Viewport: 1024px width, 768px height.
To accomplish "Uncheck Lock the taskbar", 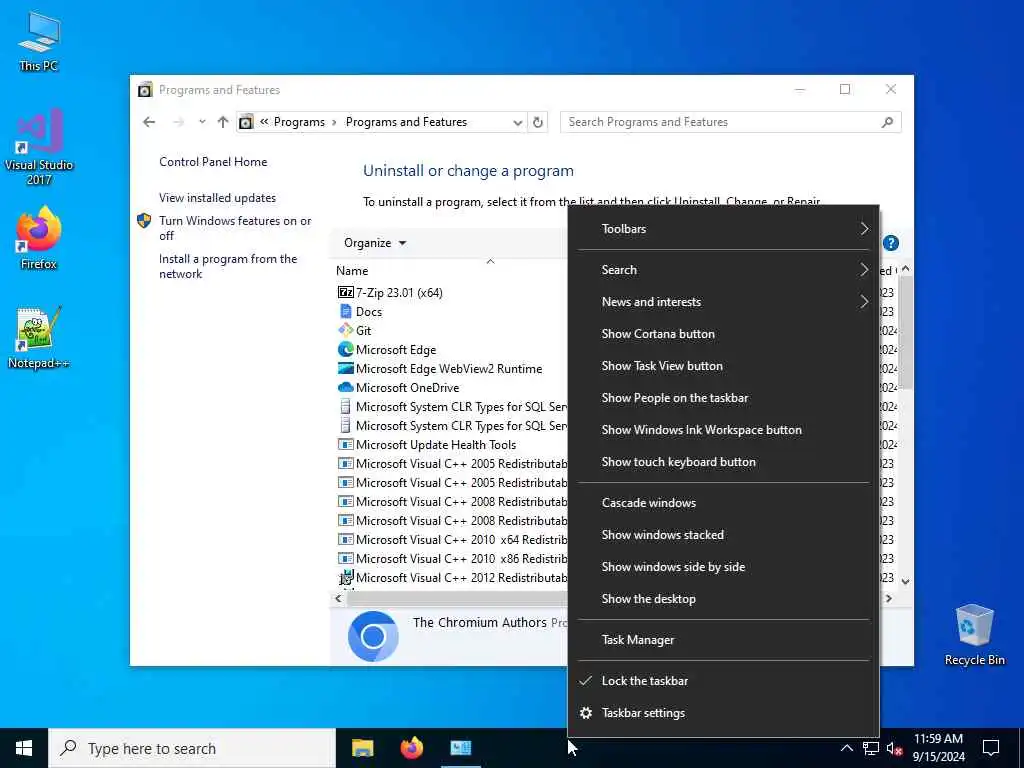I will click(x=724, y=680).
